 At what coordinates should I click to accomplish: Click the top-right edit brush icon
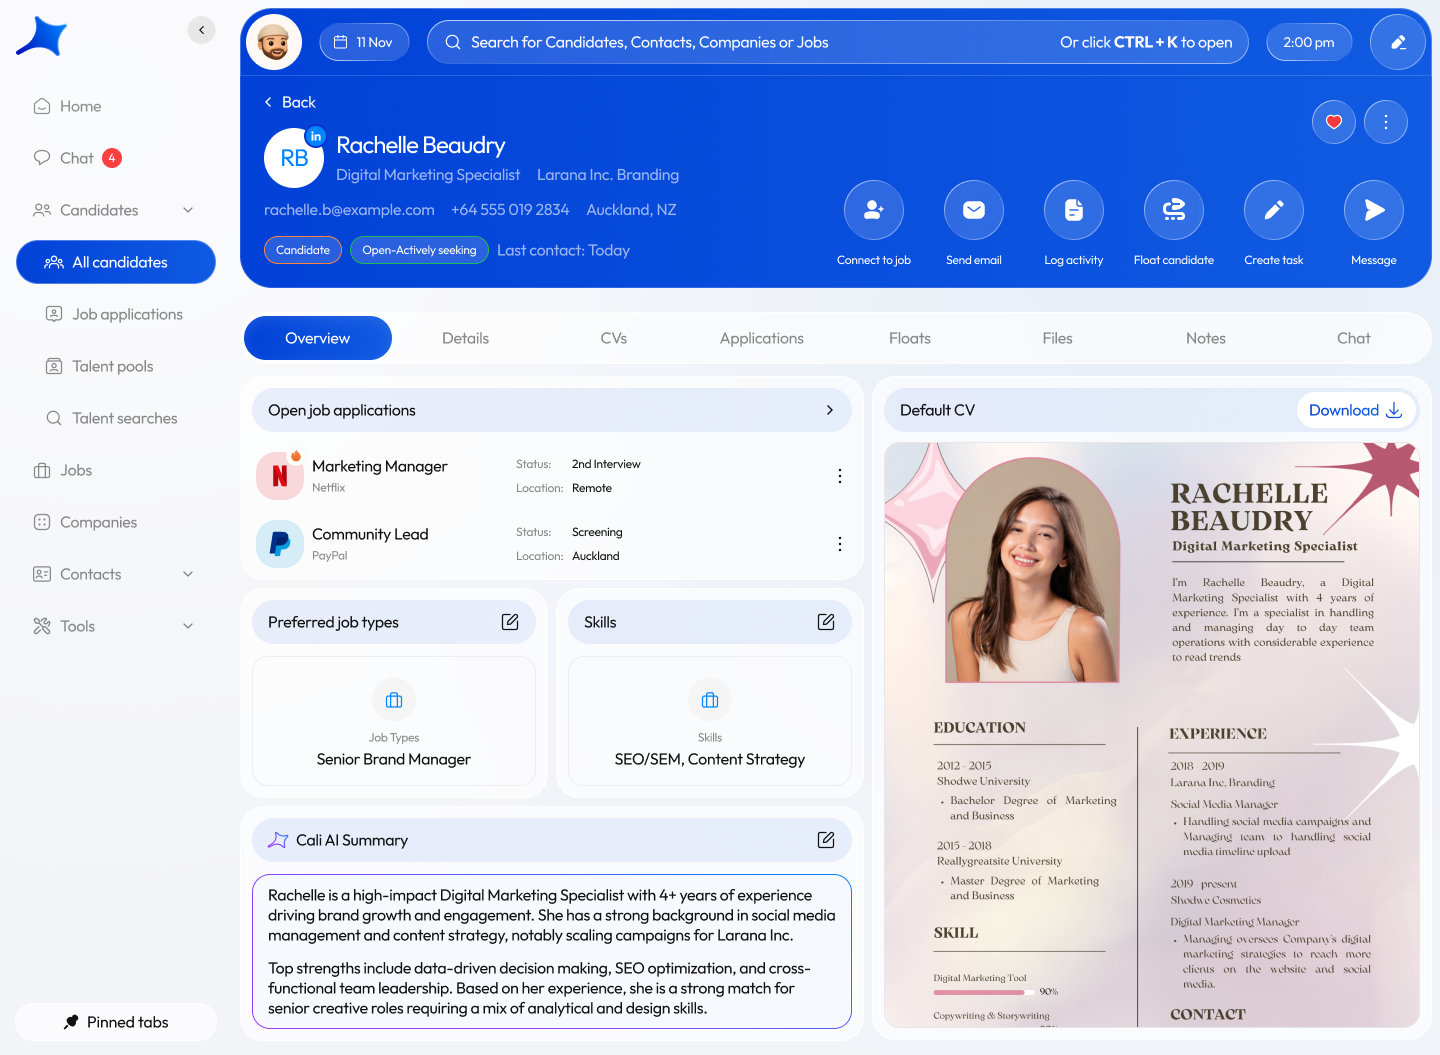(1398, 42)
